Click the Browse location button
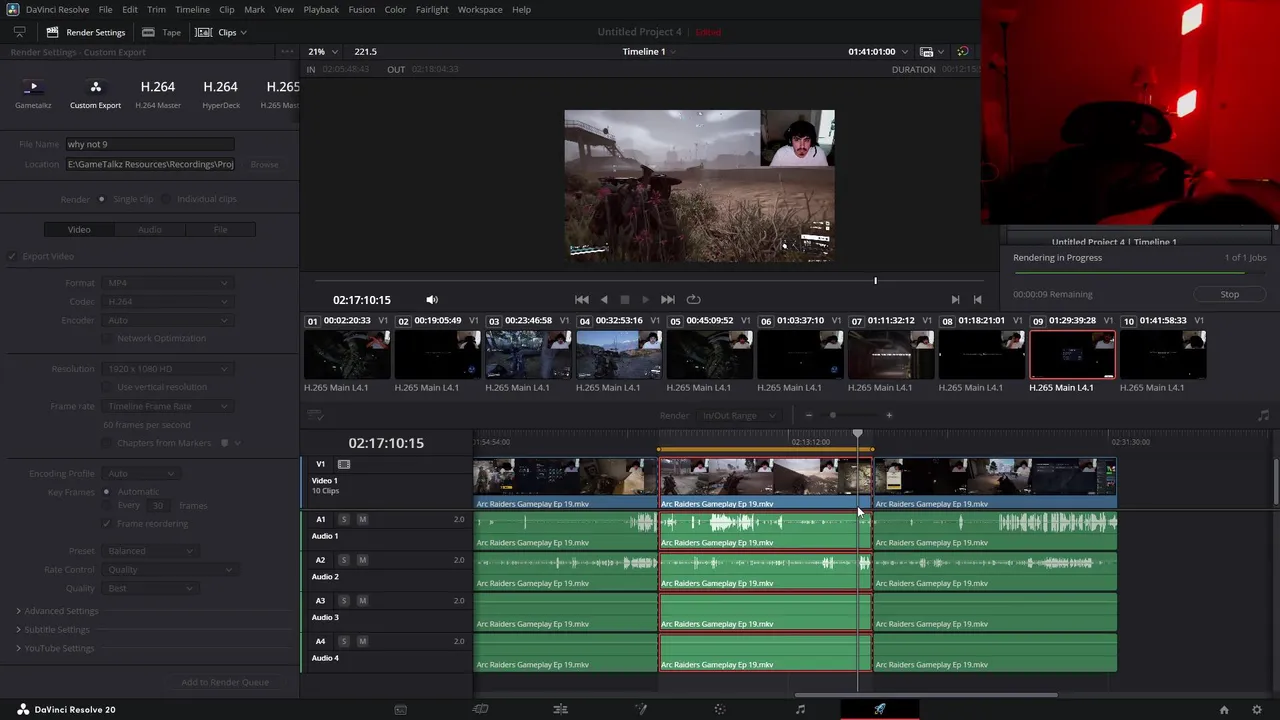The image size is (1280, 720). pyautogui.click(x=264, y=164)
